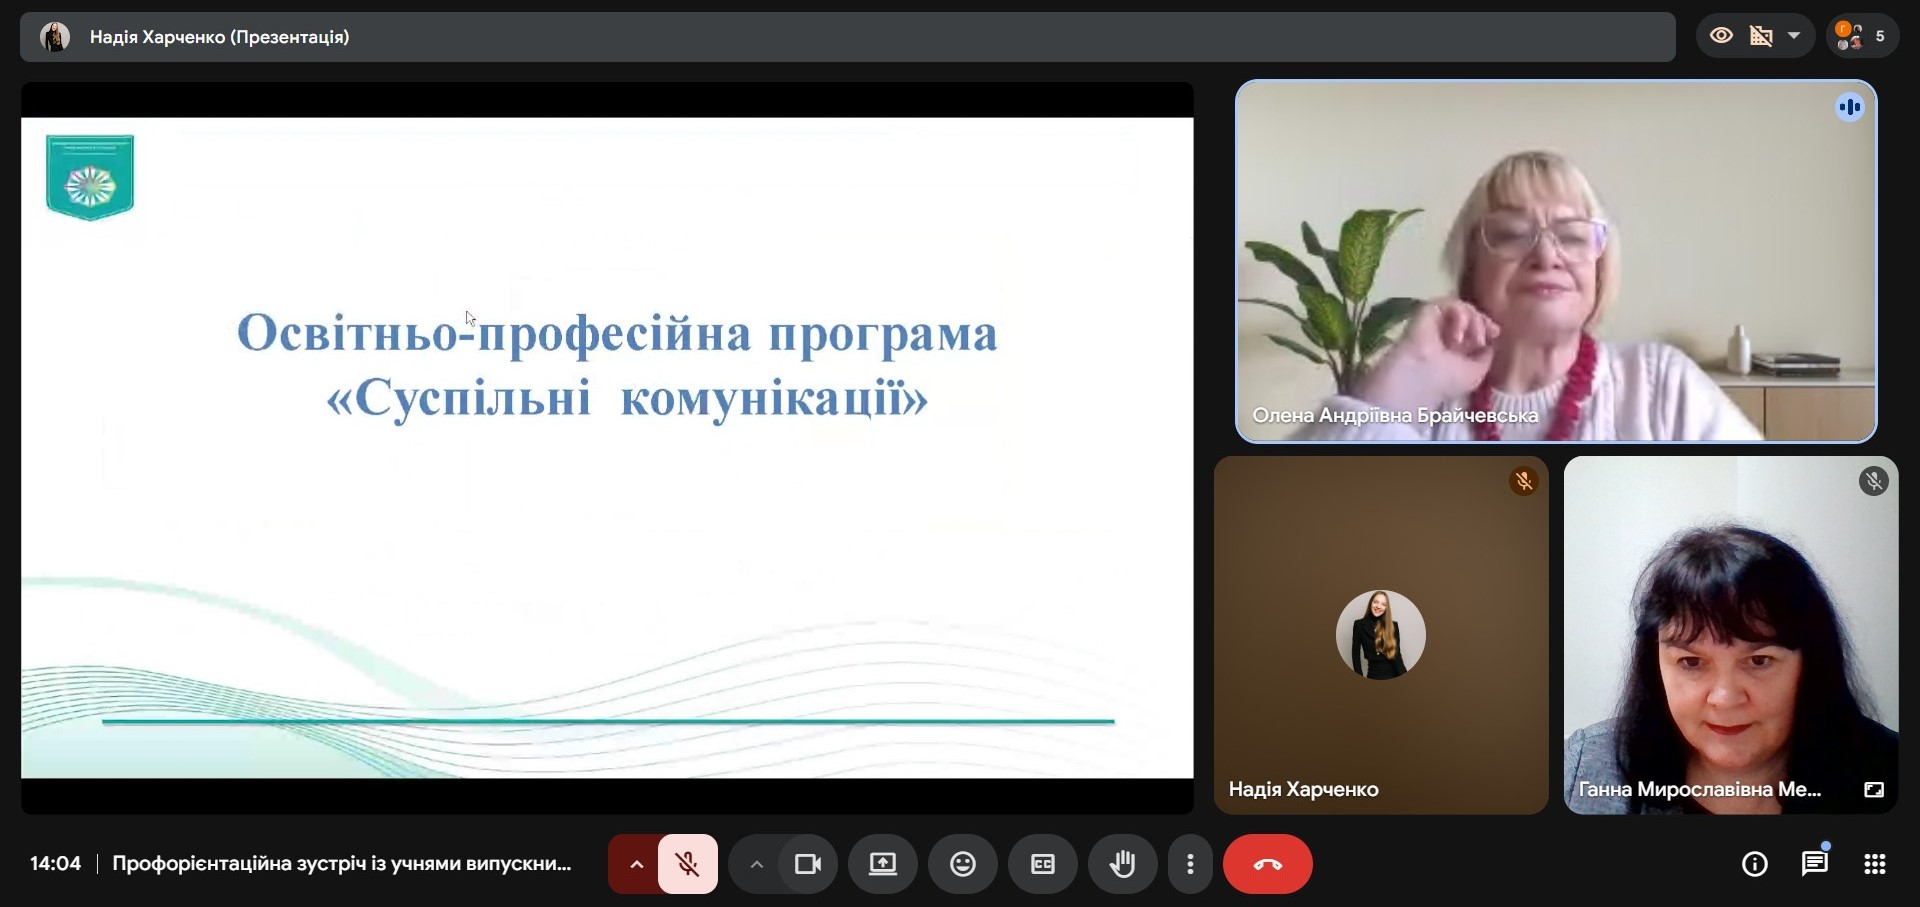Screen dimensions: 1920x907
Task: Open the three-dot more options menu
Action: (1190, 864)
